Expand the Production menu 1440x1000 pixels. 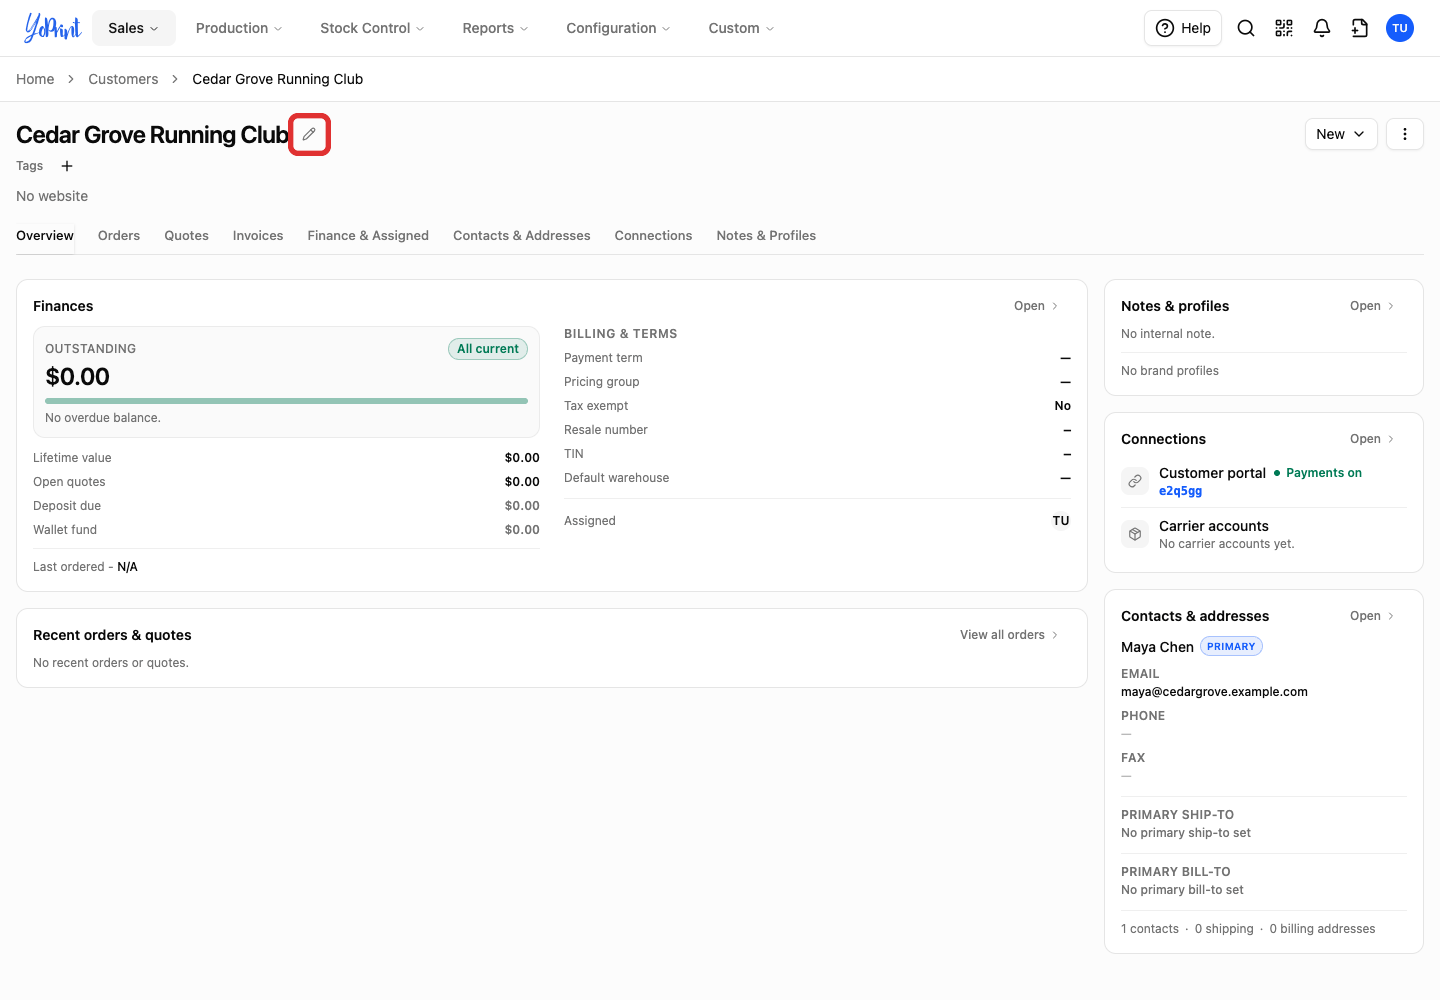pos(239,28)
